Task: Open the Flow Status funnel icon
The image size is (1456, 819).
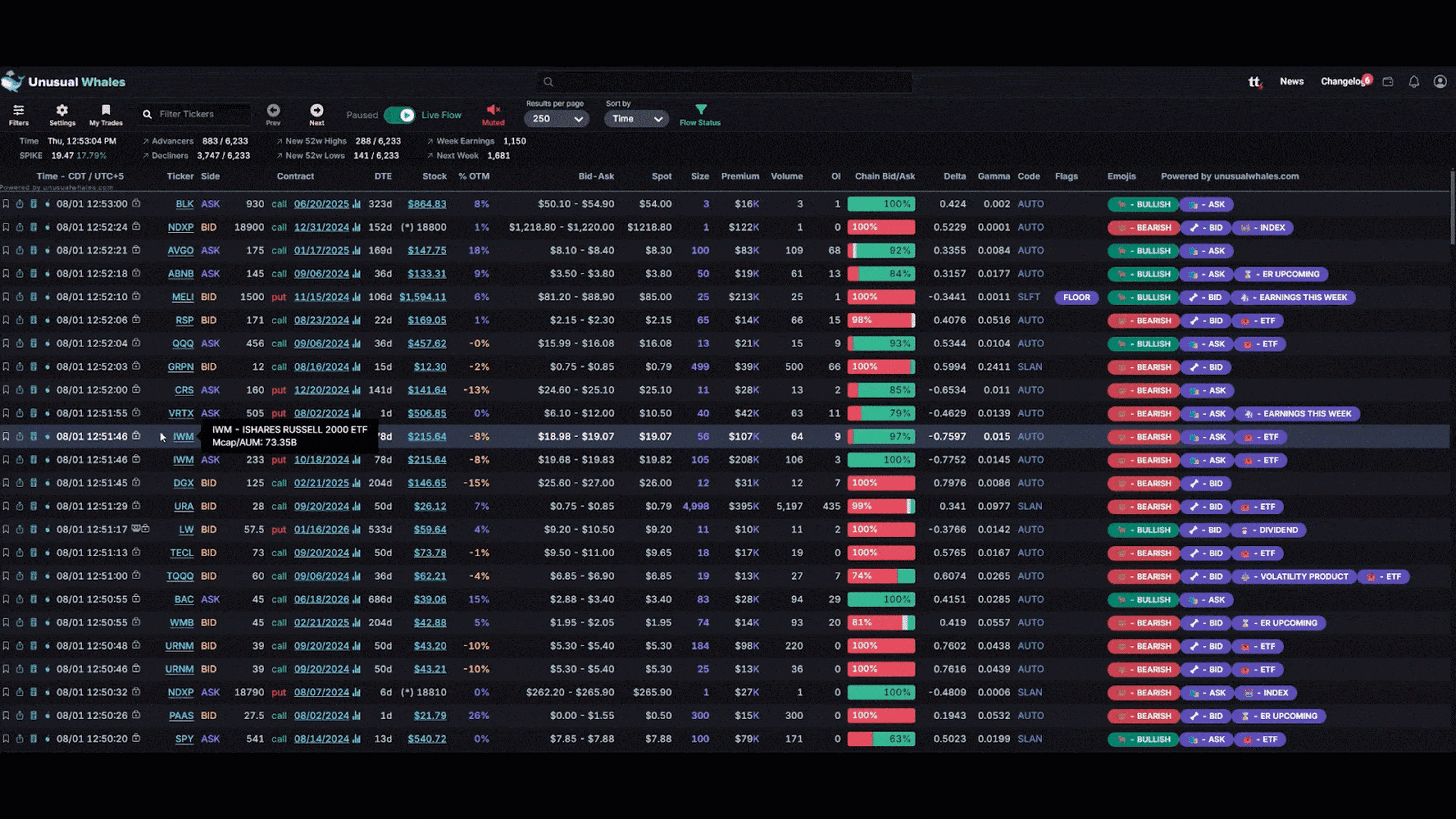Action: 700,110
